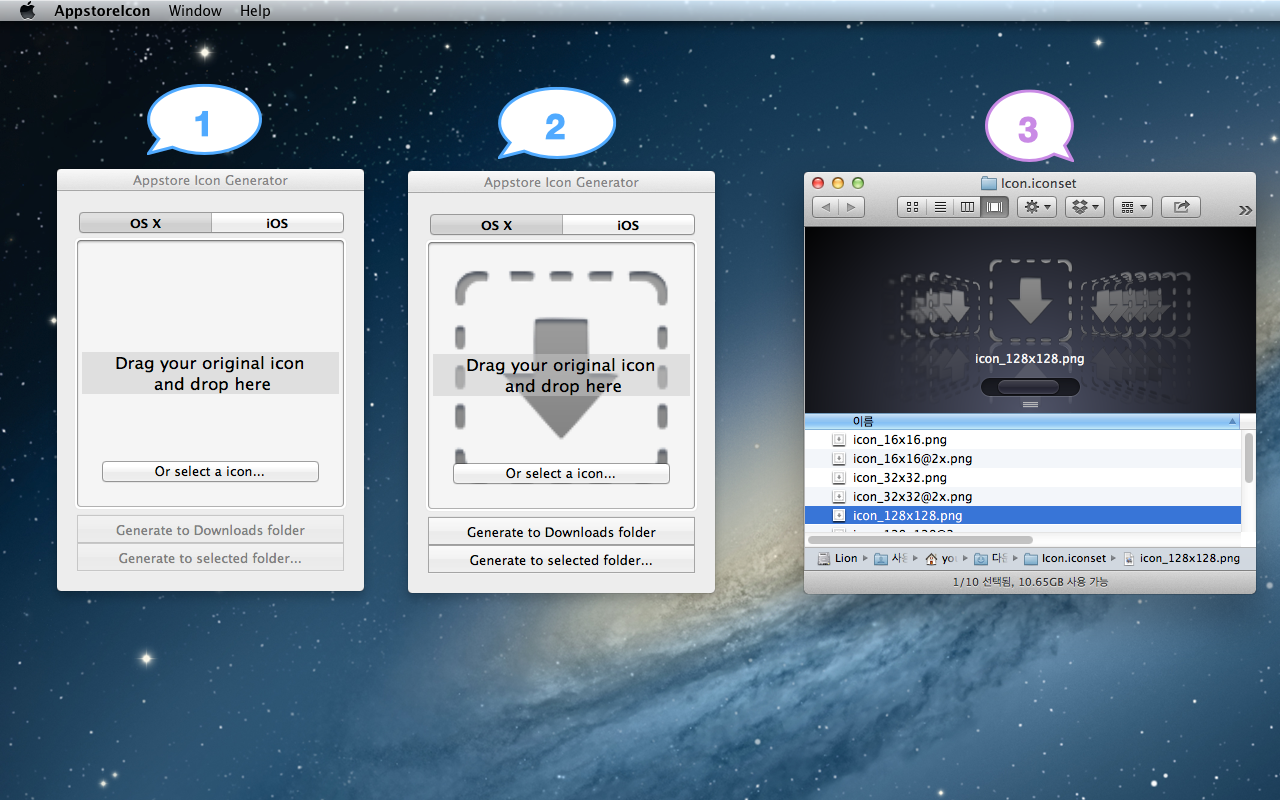Select the Cover Flow view button in Finder
This screenshot has width=1280, height=800.
(x=995, y=207)
